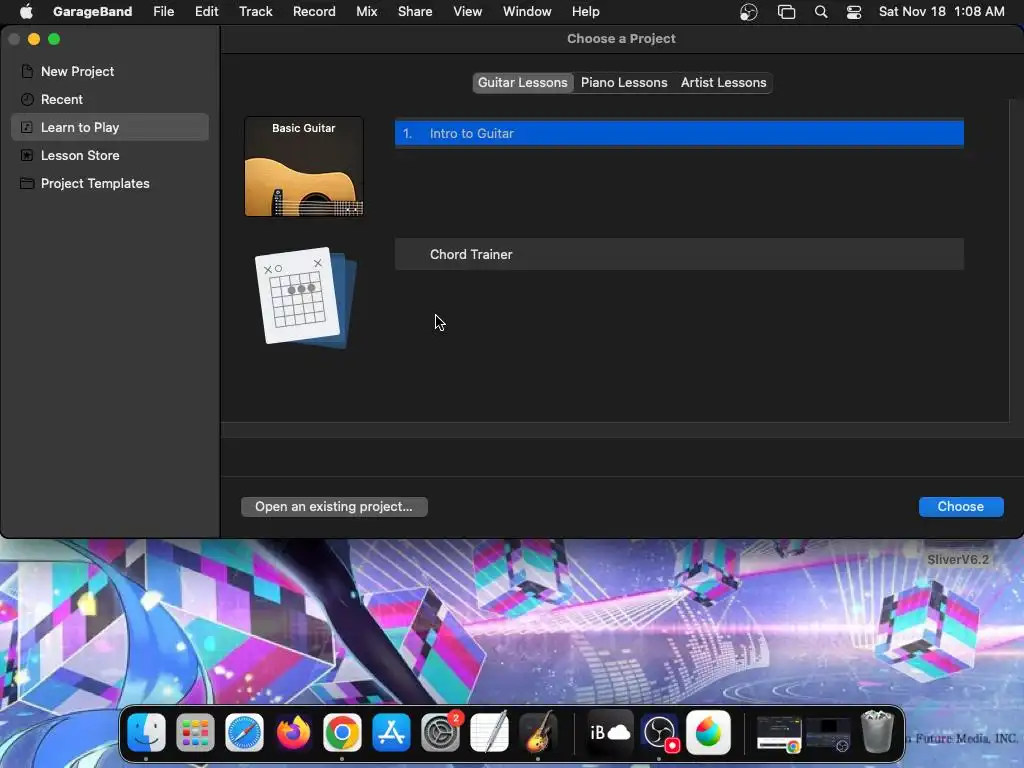Open Trash from the dock
The height and width of the screenshot is (768, 1024).
[877, 732]
